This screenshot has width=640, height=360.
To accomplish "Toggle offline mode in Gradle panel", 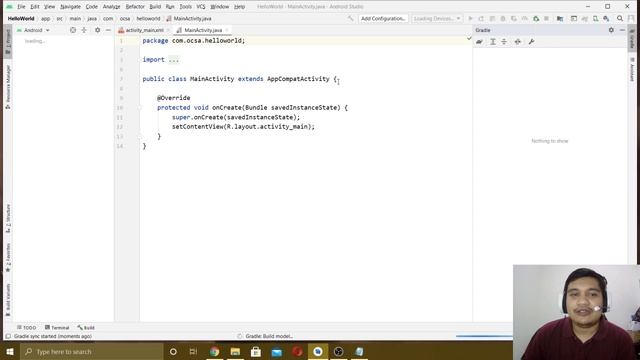I will coord(518,42).
